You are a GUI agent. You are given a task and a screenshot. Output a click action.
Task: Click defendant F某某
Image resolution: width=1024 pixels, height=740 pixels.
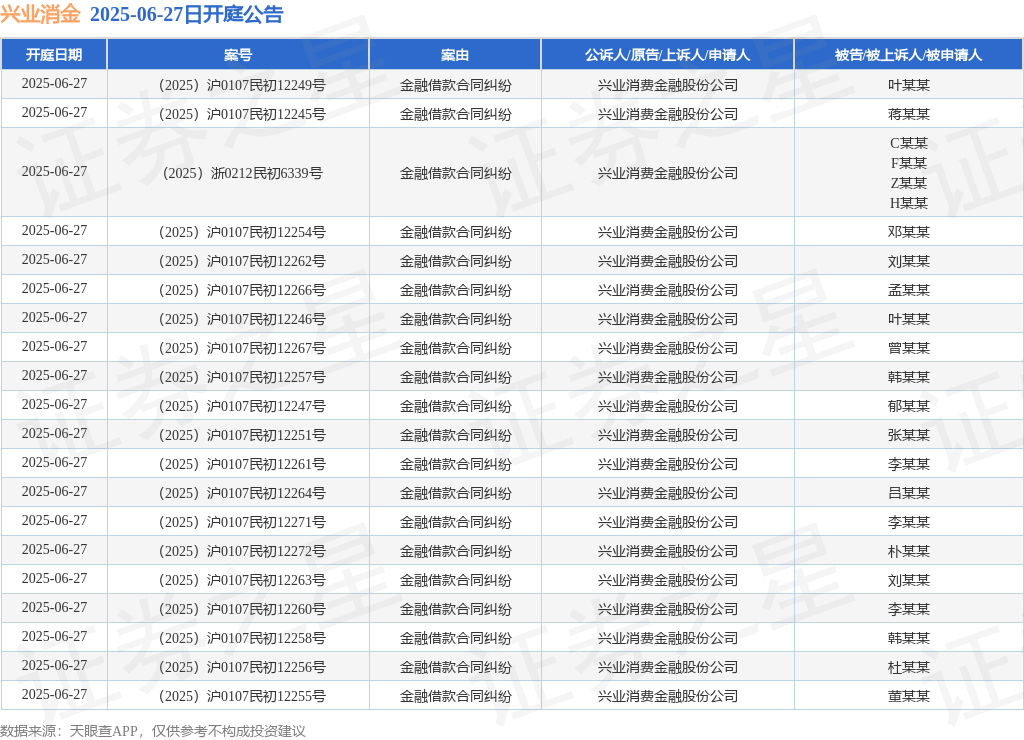coord(908,163)
